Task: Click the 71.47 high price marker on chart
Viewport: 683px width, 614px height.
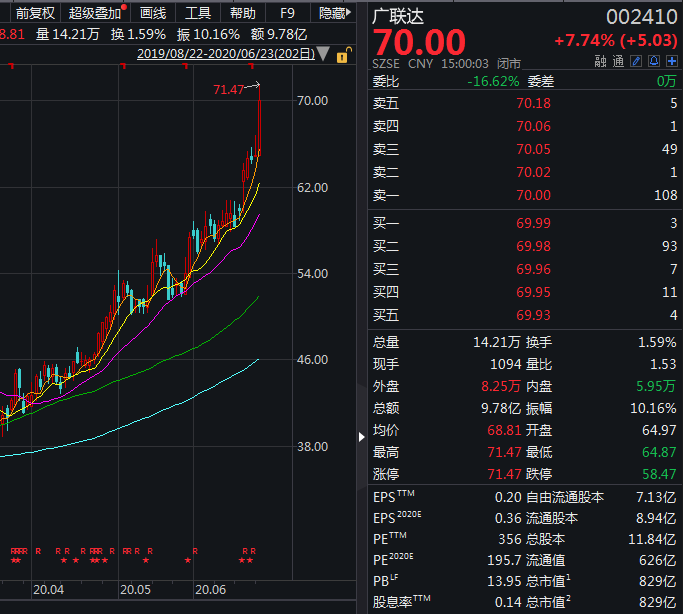Action: coord(229,90)
